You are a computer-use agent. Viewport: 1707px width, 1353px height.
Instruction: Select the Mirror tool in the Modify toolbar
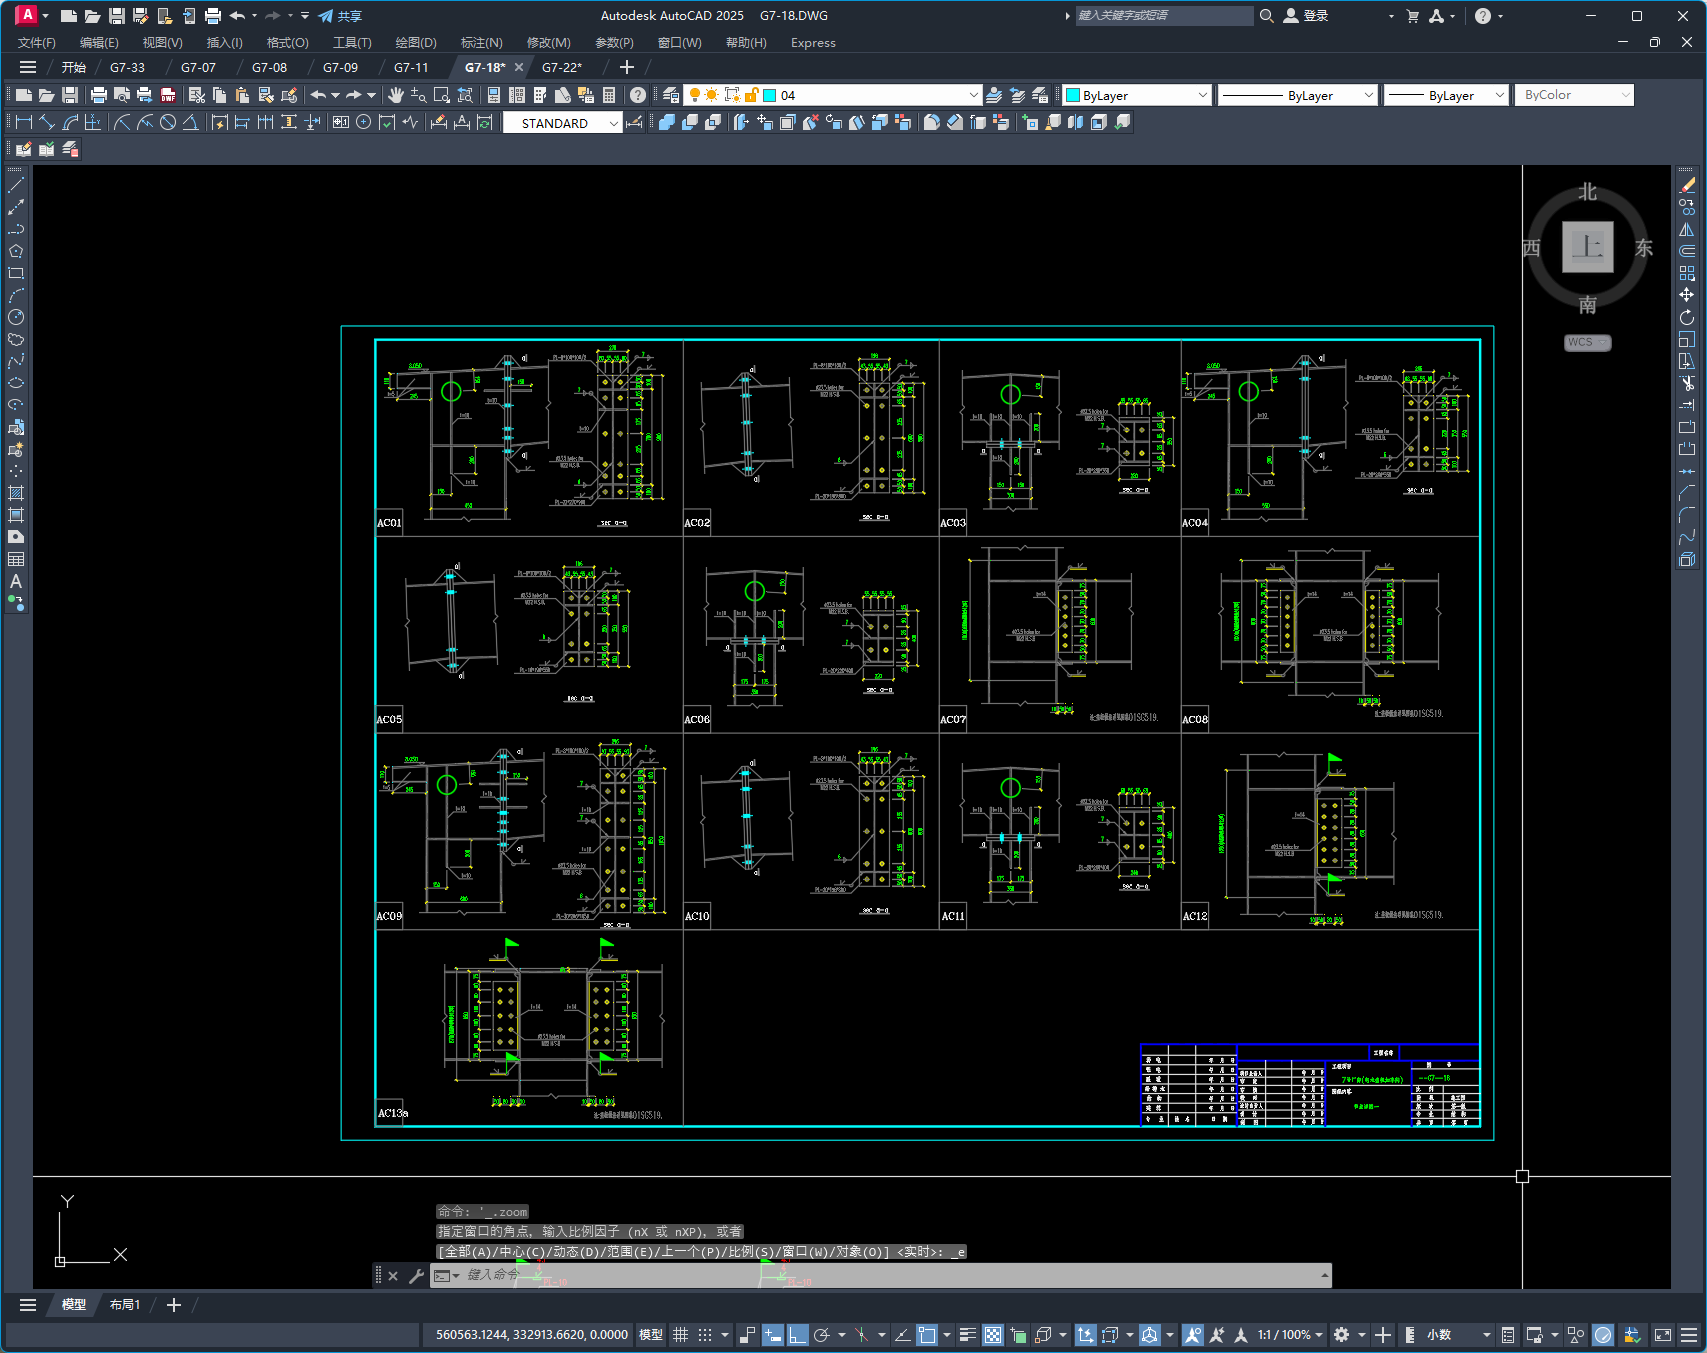click(x=1687, y=229)
